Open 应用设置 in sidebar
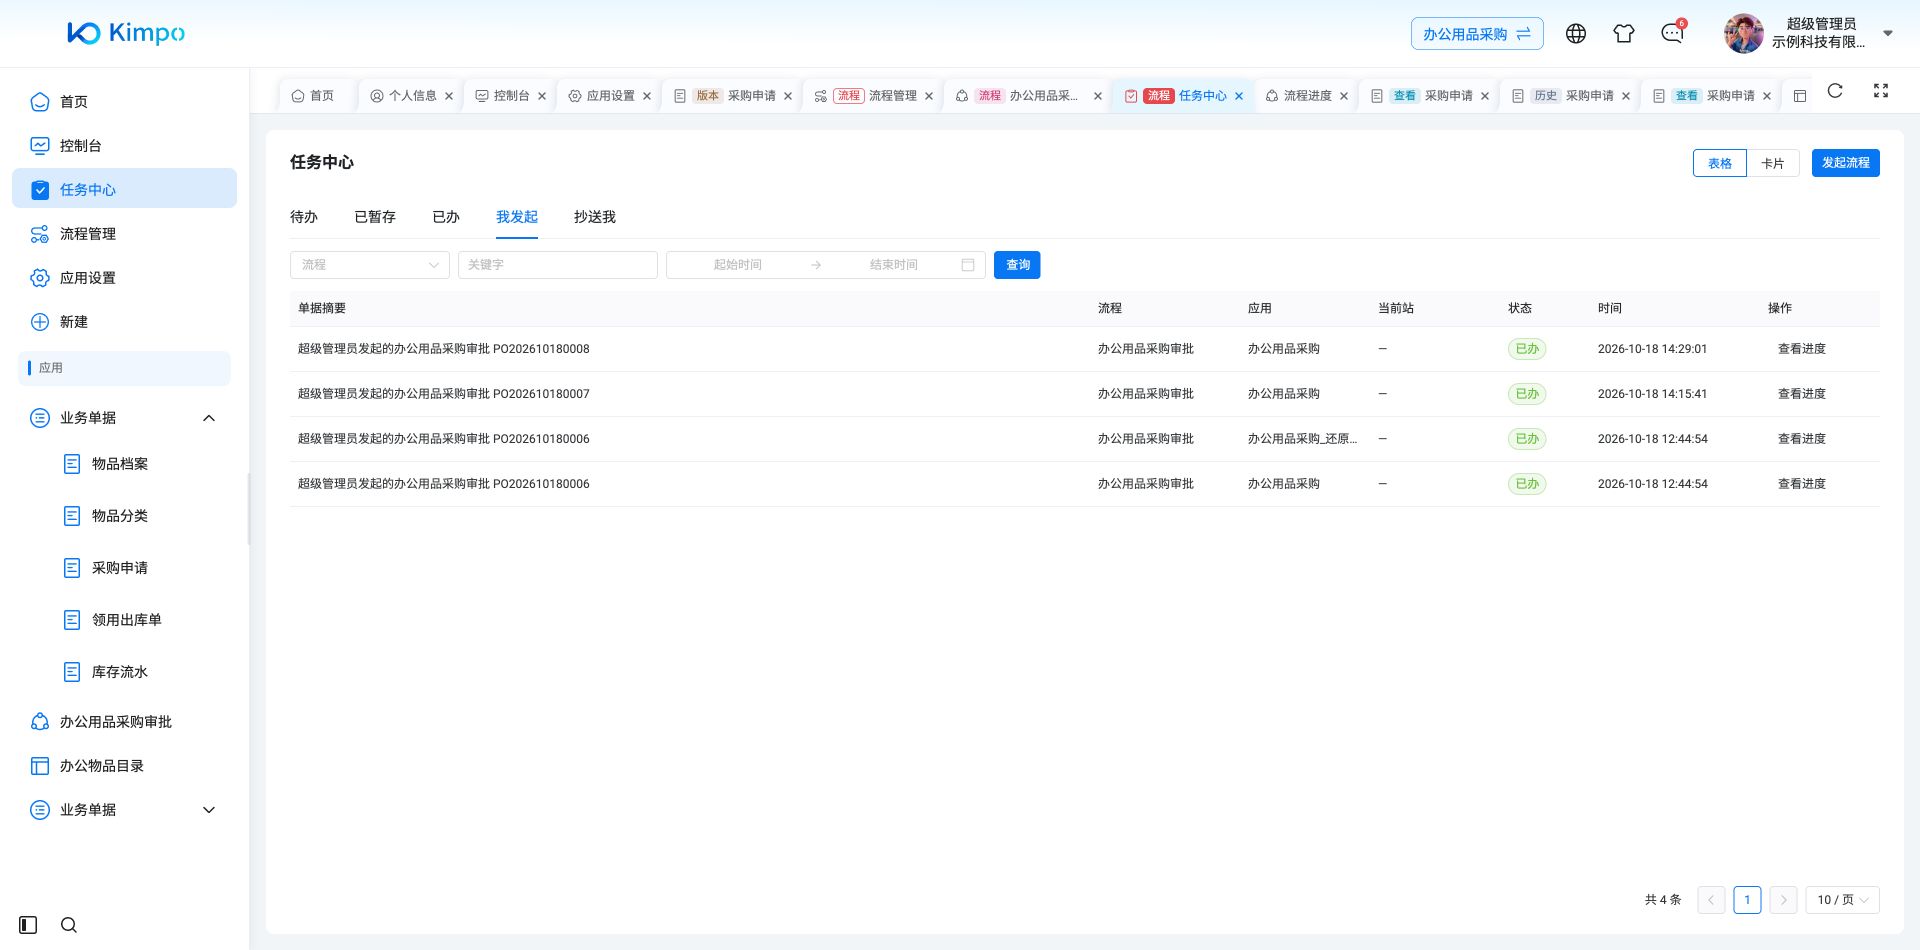 pyautogui.click(x=124, y=277)
